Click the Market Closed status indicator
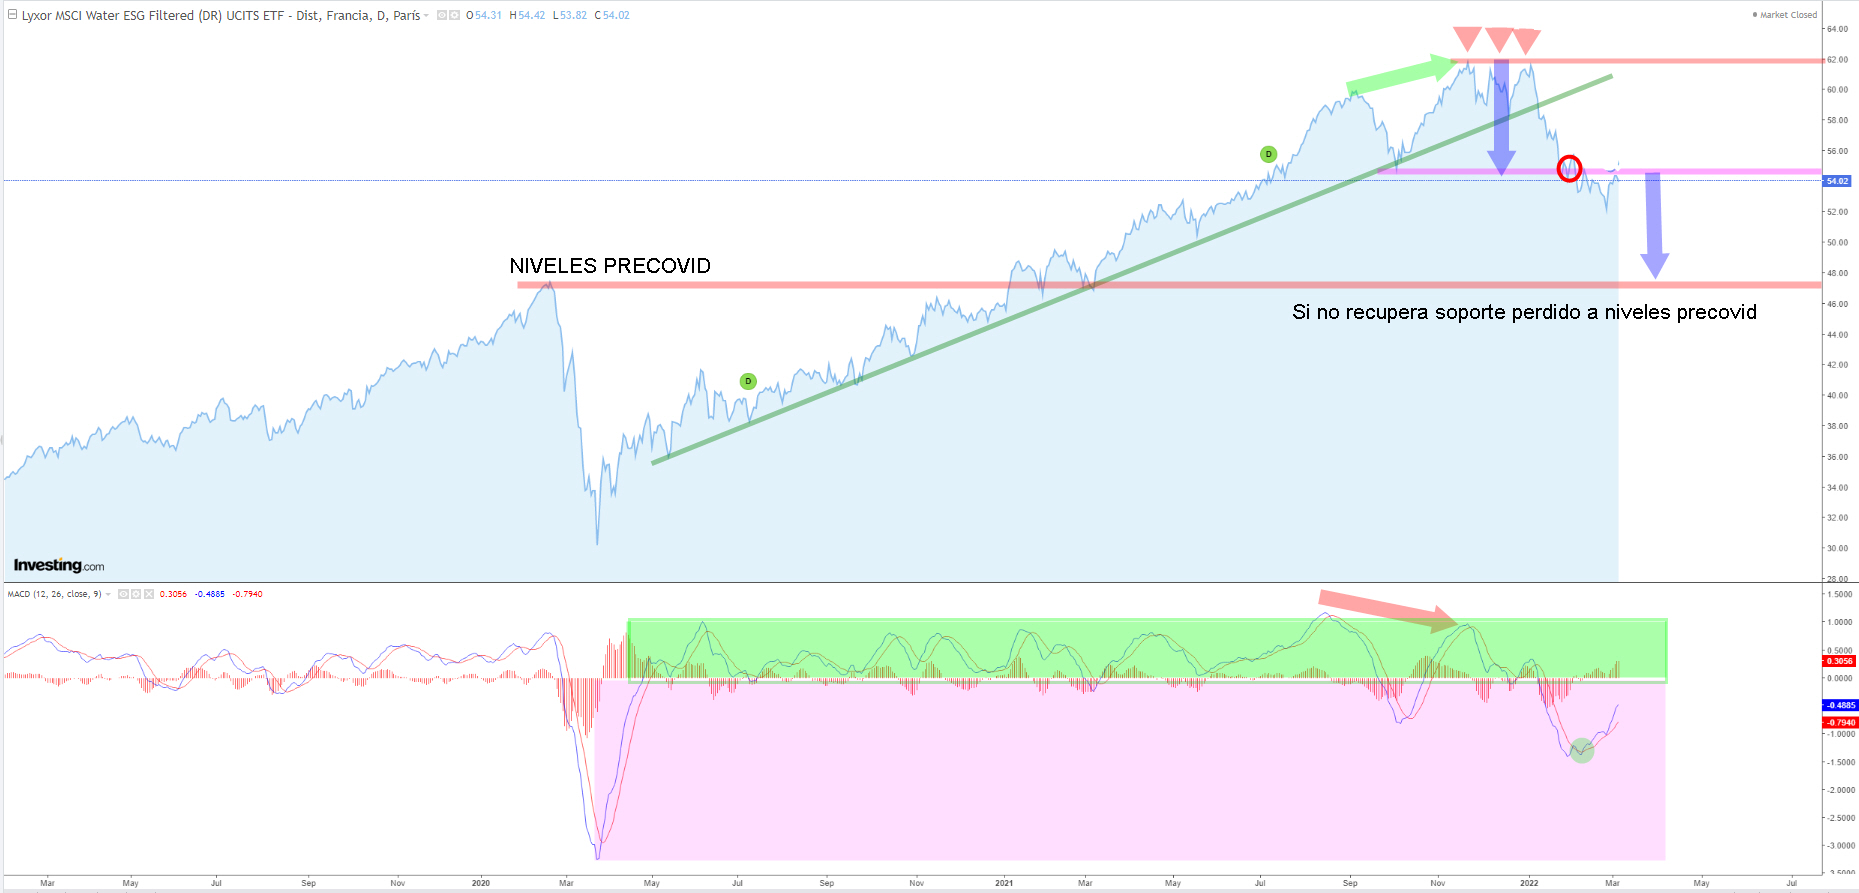 click(1788, 15)
